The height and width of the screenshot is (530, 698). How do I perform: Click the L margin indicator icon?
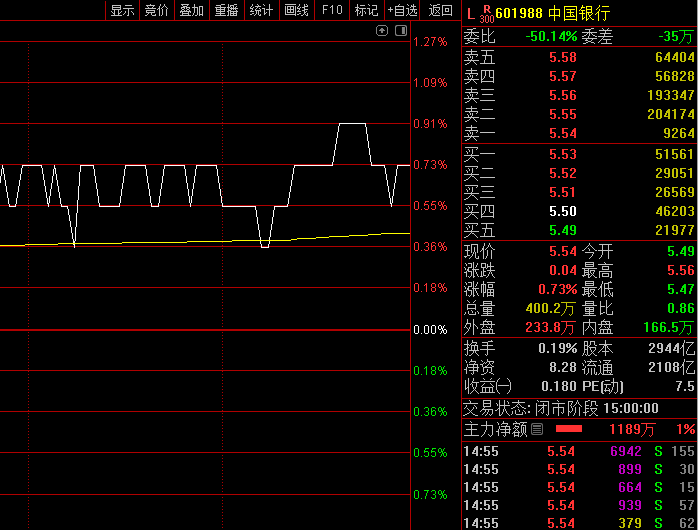[x=471, y=14]
